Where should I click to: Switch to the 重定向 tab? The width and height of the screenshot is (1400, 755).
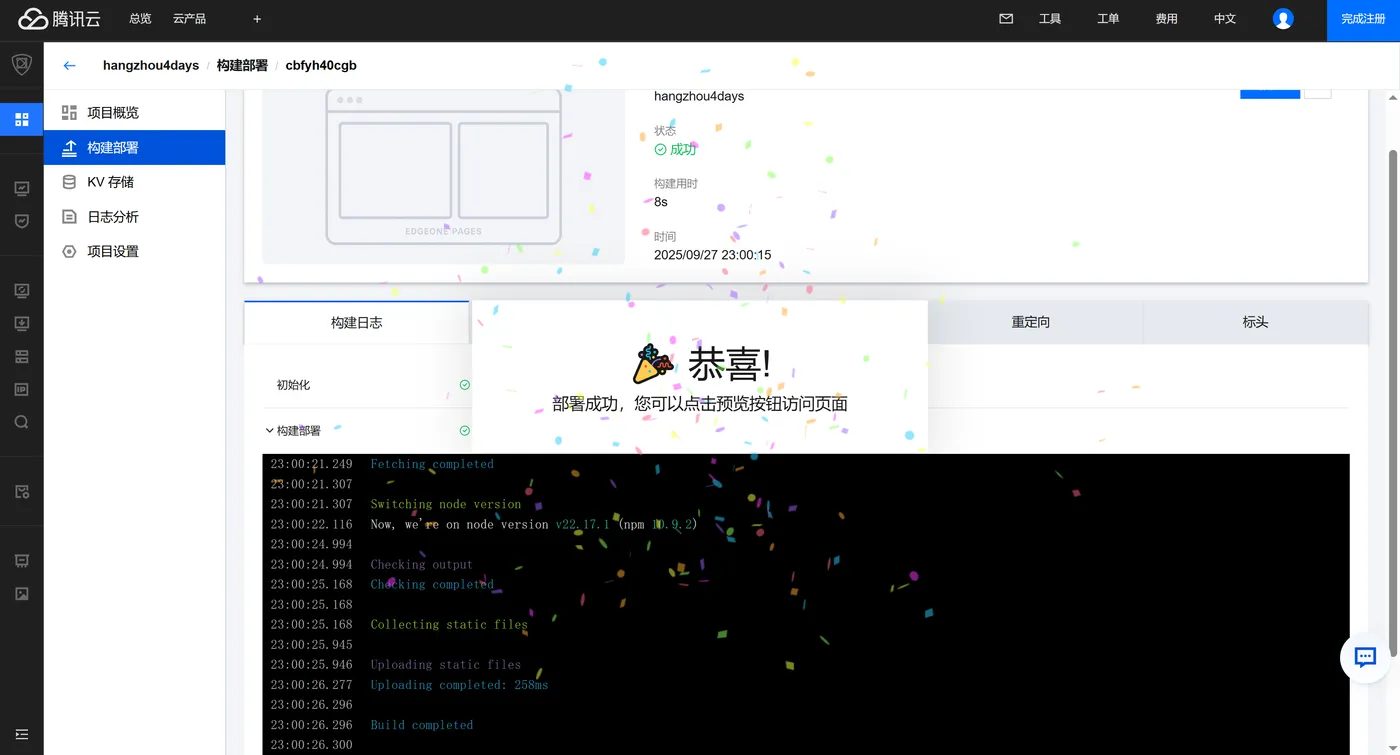[x=1032, y=322]
